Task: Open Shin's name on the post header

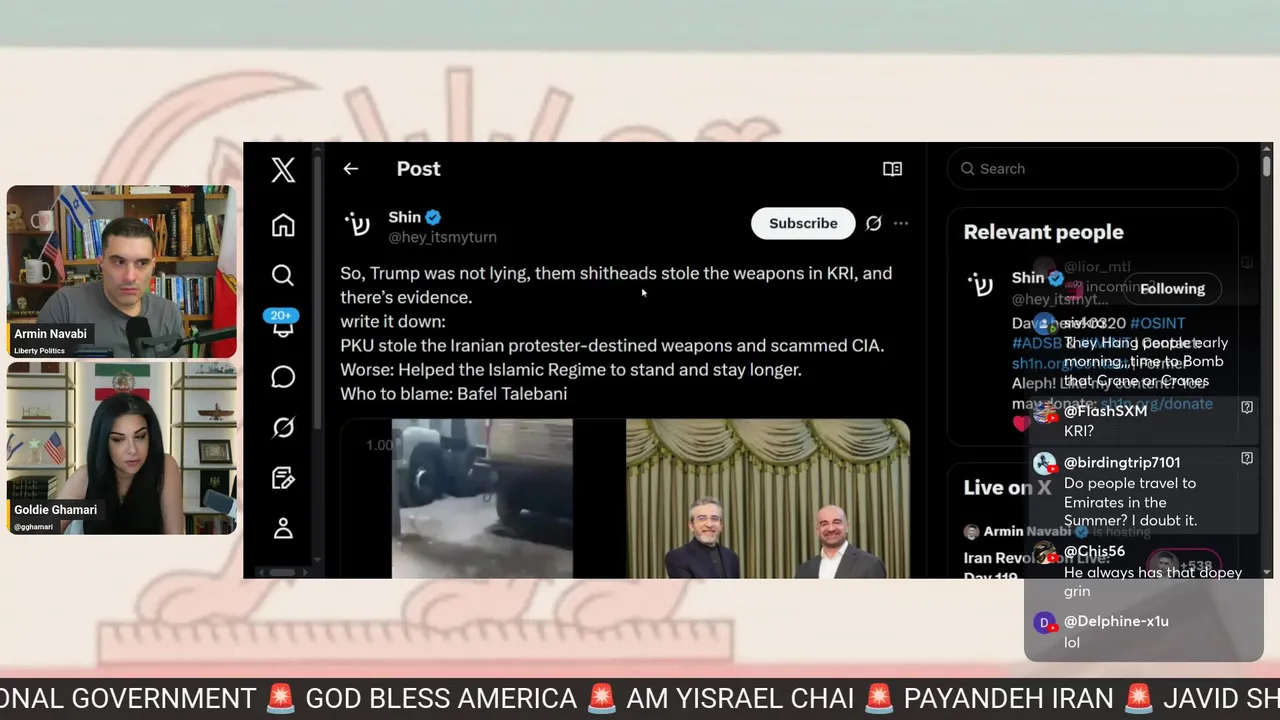Action: (404, 217)
